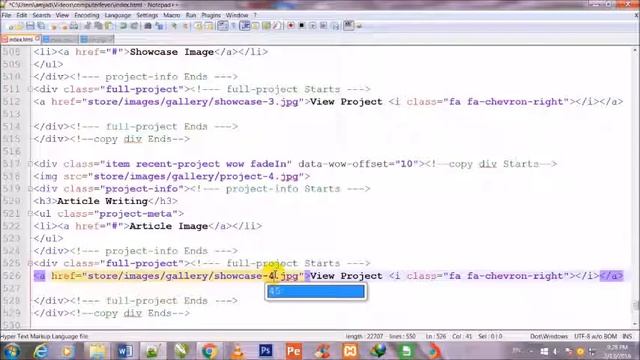Open the Encoding menu

87,15
